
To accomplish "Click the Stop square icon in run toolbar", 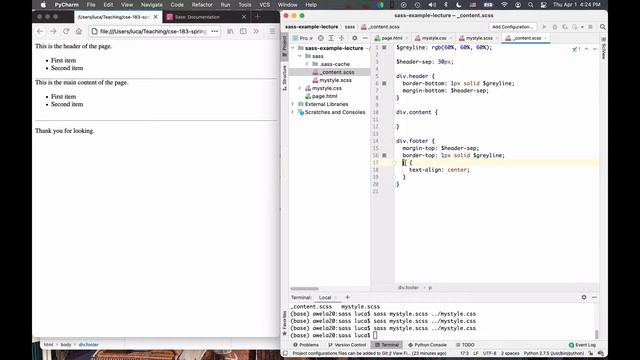I will (590, 27).
